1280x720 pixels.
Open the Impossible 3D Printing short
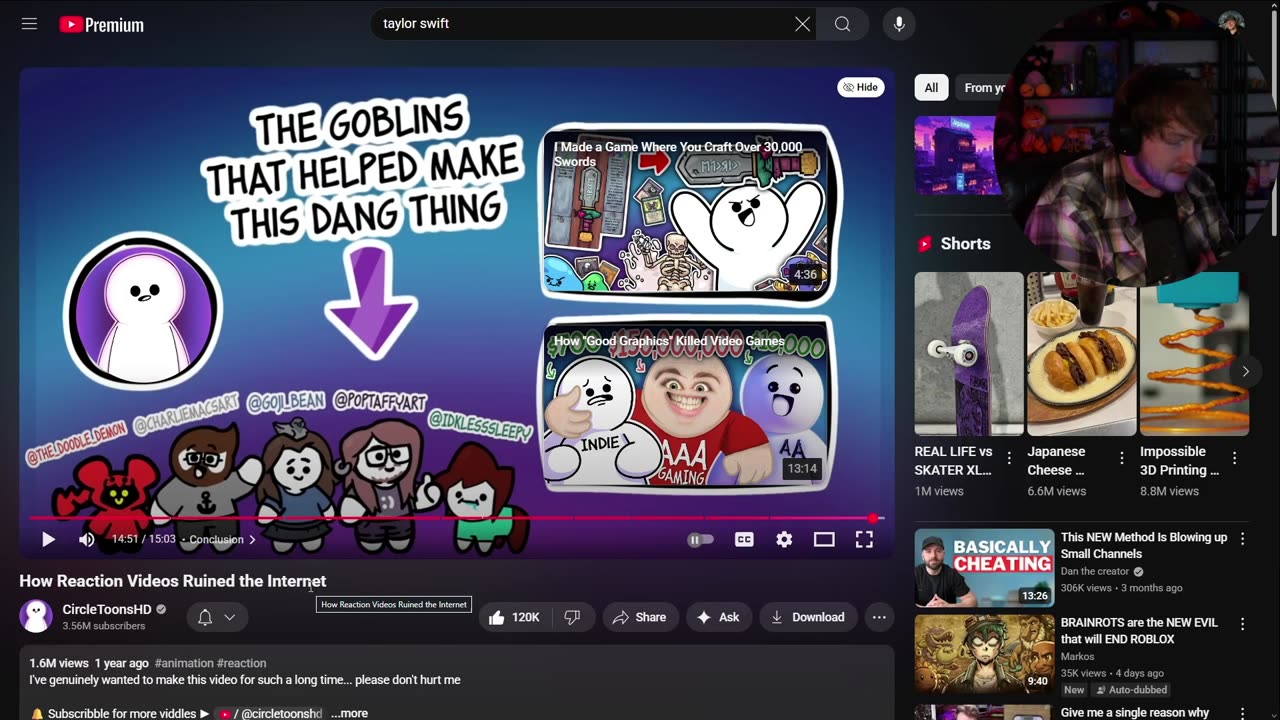1194,354
